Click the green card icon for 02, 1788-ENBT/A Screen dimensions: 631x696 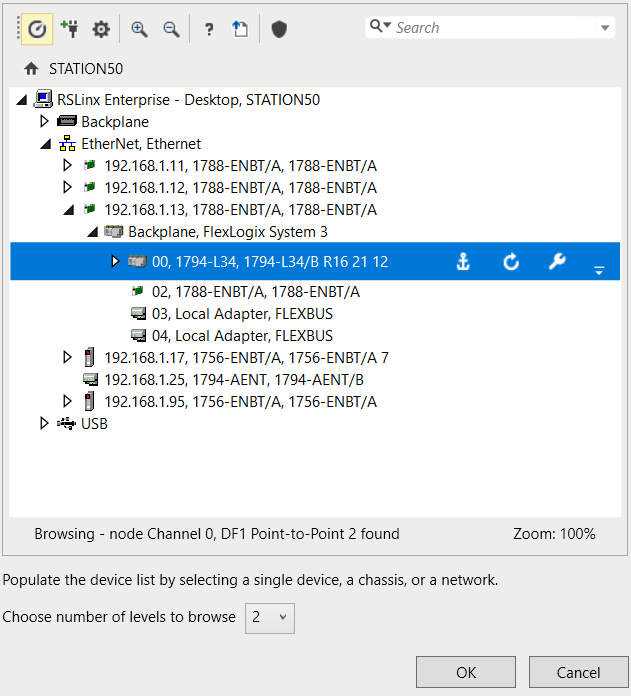[138, 291]
